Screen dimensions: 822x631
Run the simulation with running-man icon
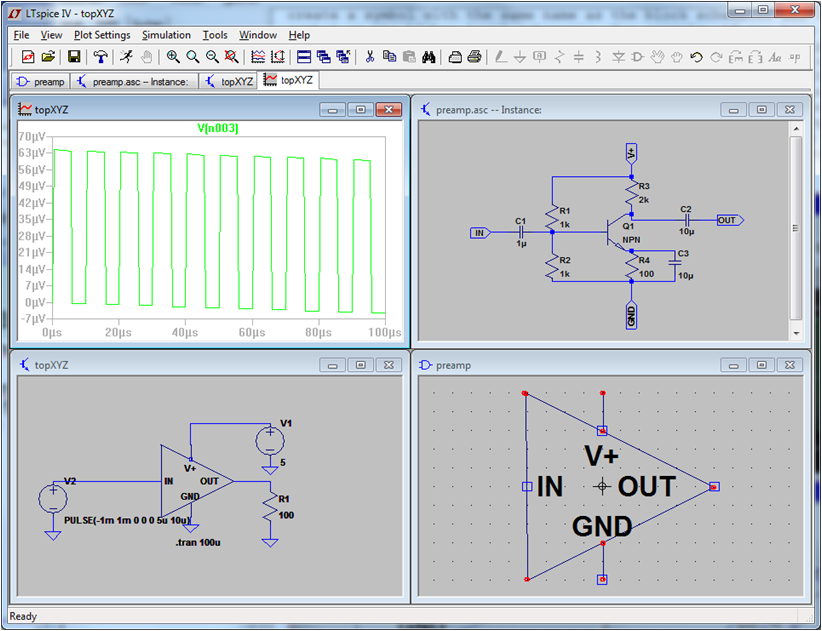pos(126,57)
